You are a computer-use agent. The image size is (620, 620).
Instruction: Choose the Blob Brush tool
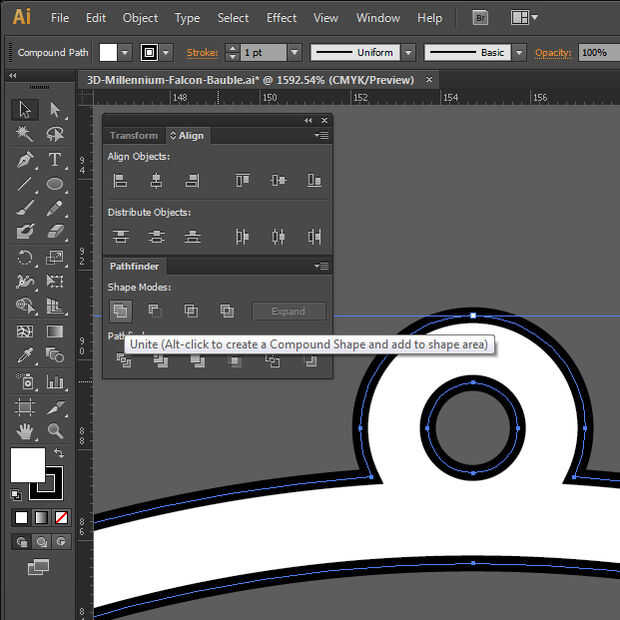click(x=25, y=232)
